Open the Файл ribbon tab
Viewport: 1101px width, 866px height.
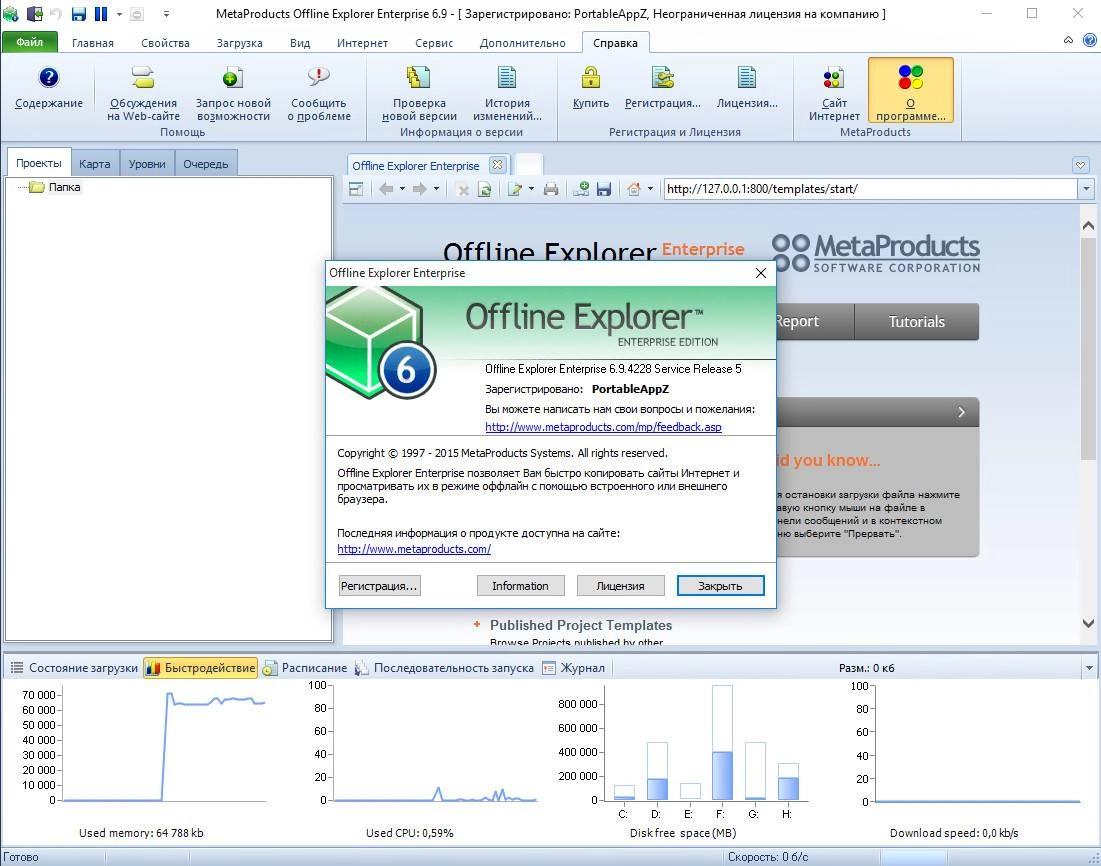click(29, 42)
